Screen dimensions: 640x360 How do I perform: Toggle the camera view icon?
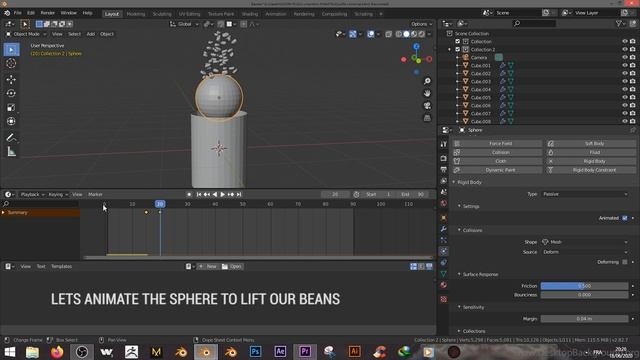(x=427, y=106)
